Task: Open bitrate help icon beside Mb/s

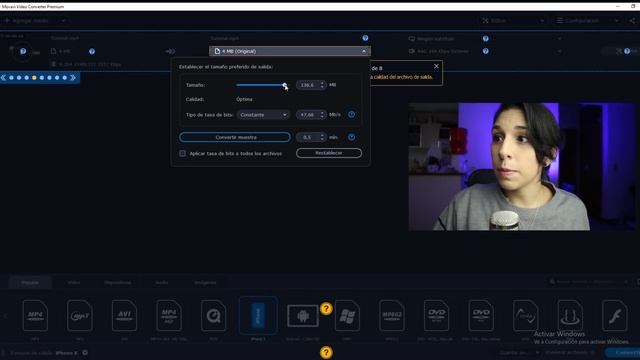Action: pos(351,115)
